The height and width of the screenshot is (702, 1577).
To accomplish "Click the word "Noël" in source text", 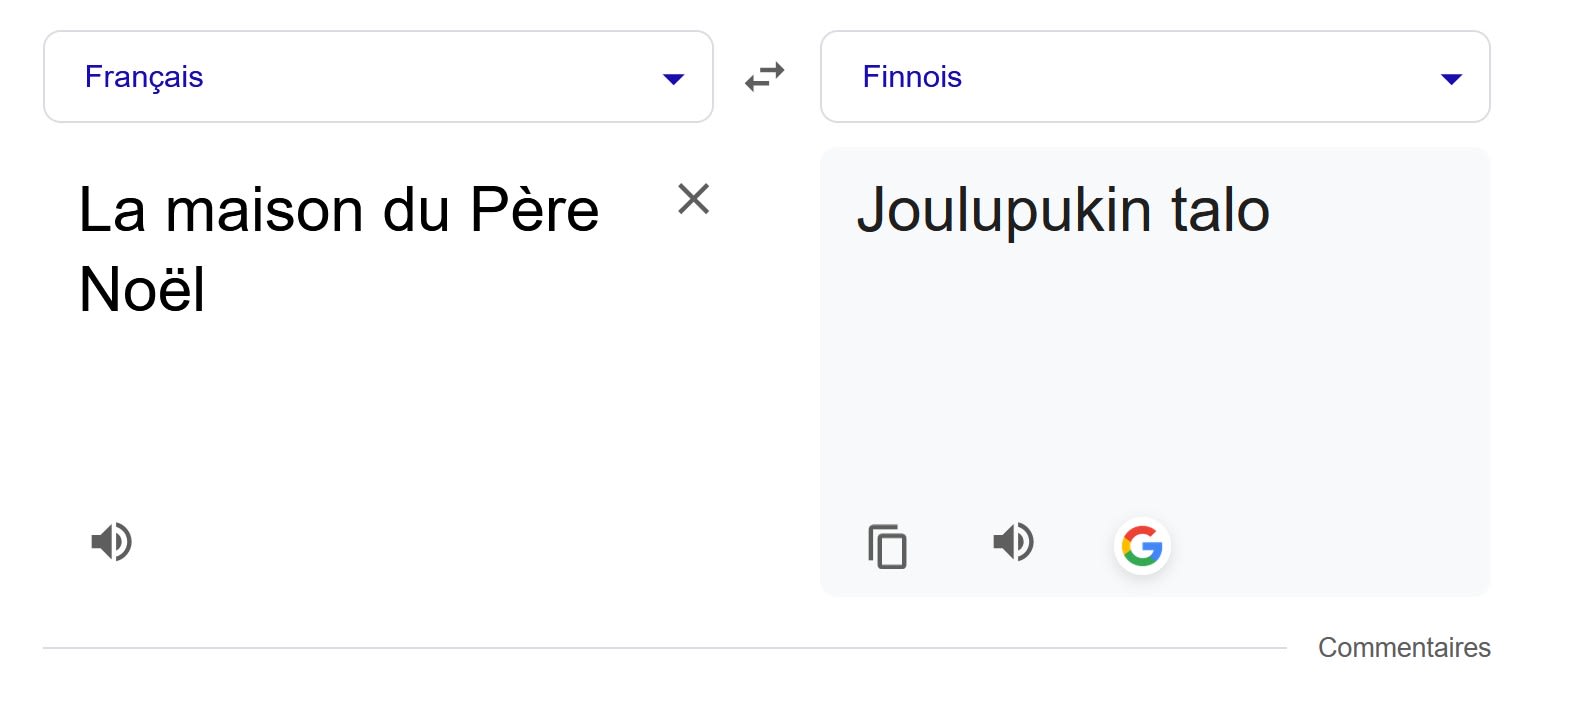I will 142,290.
